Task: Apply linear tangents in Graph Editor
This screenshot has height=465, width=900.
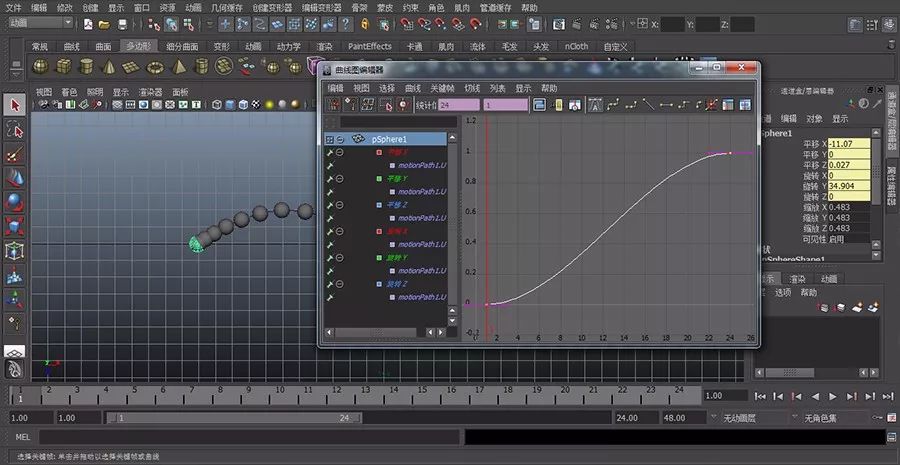Action: 649,104
